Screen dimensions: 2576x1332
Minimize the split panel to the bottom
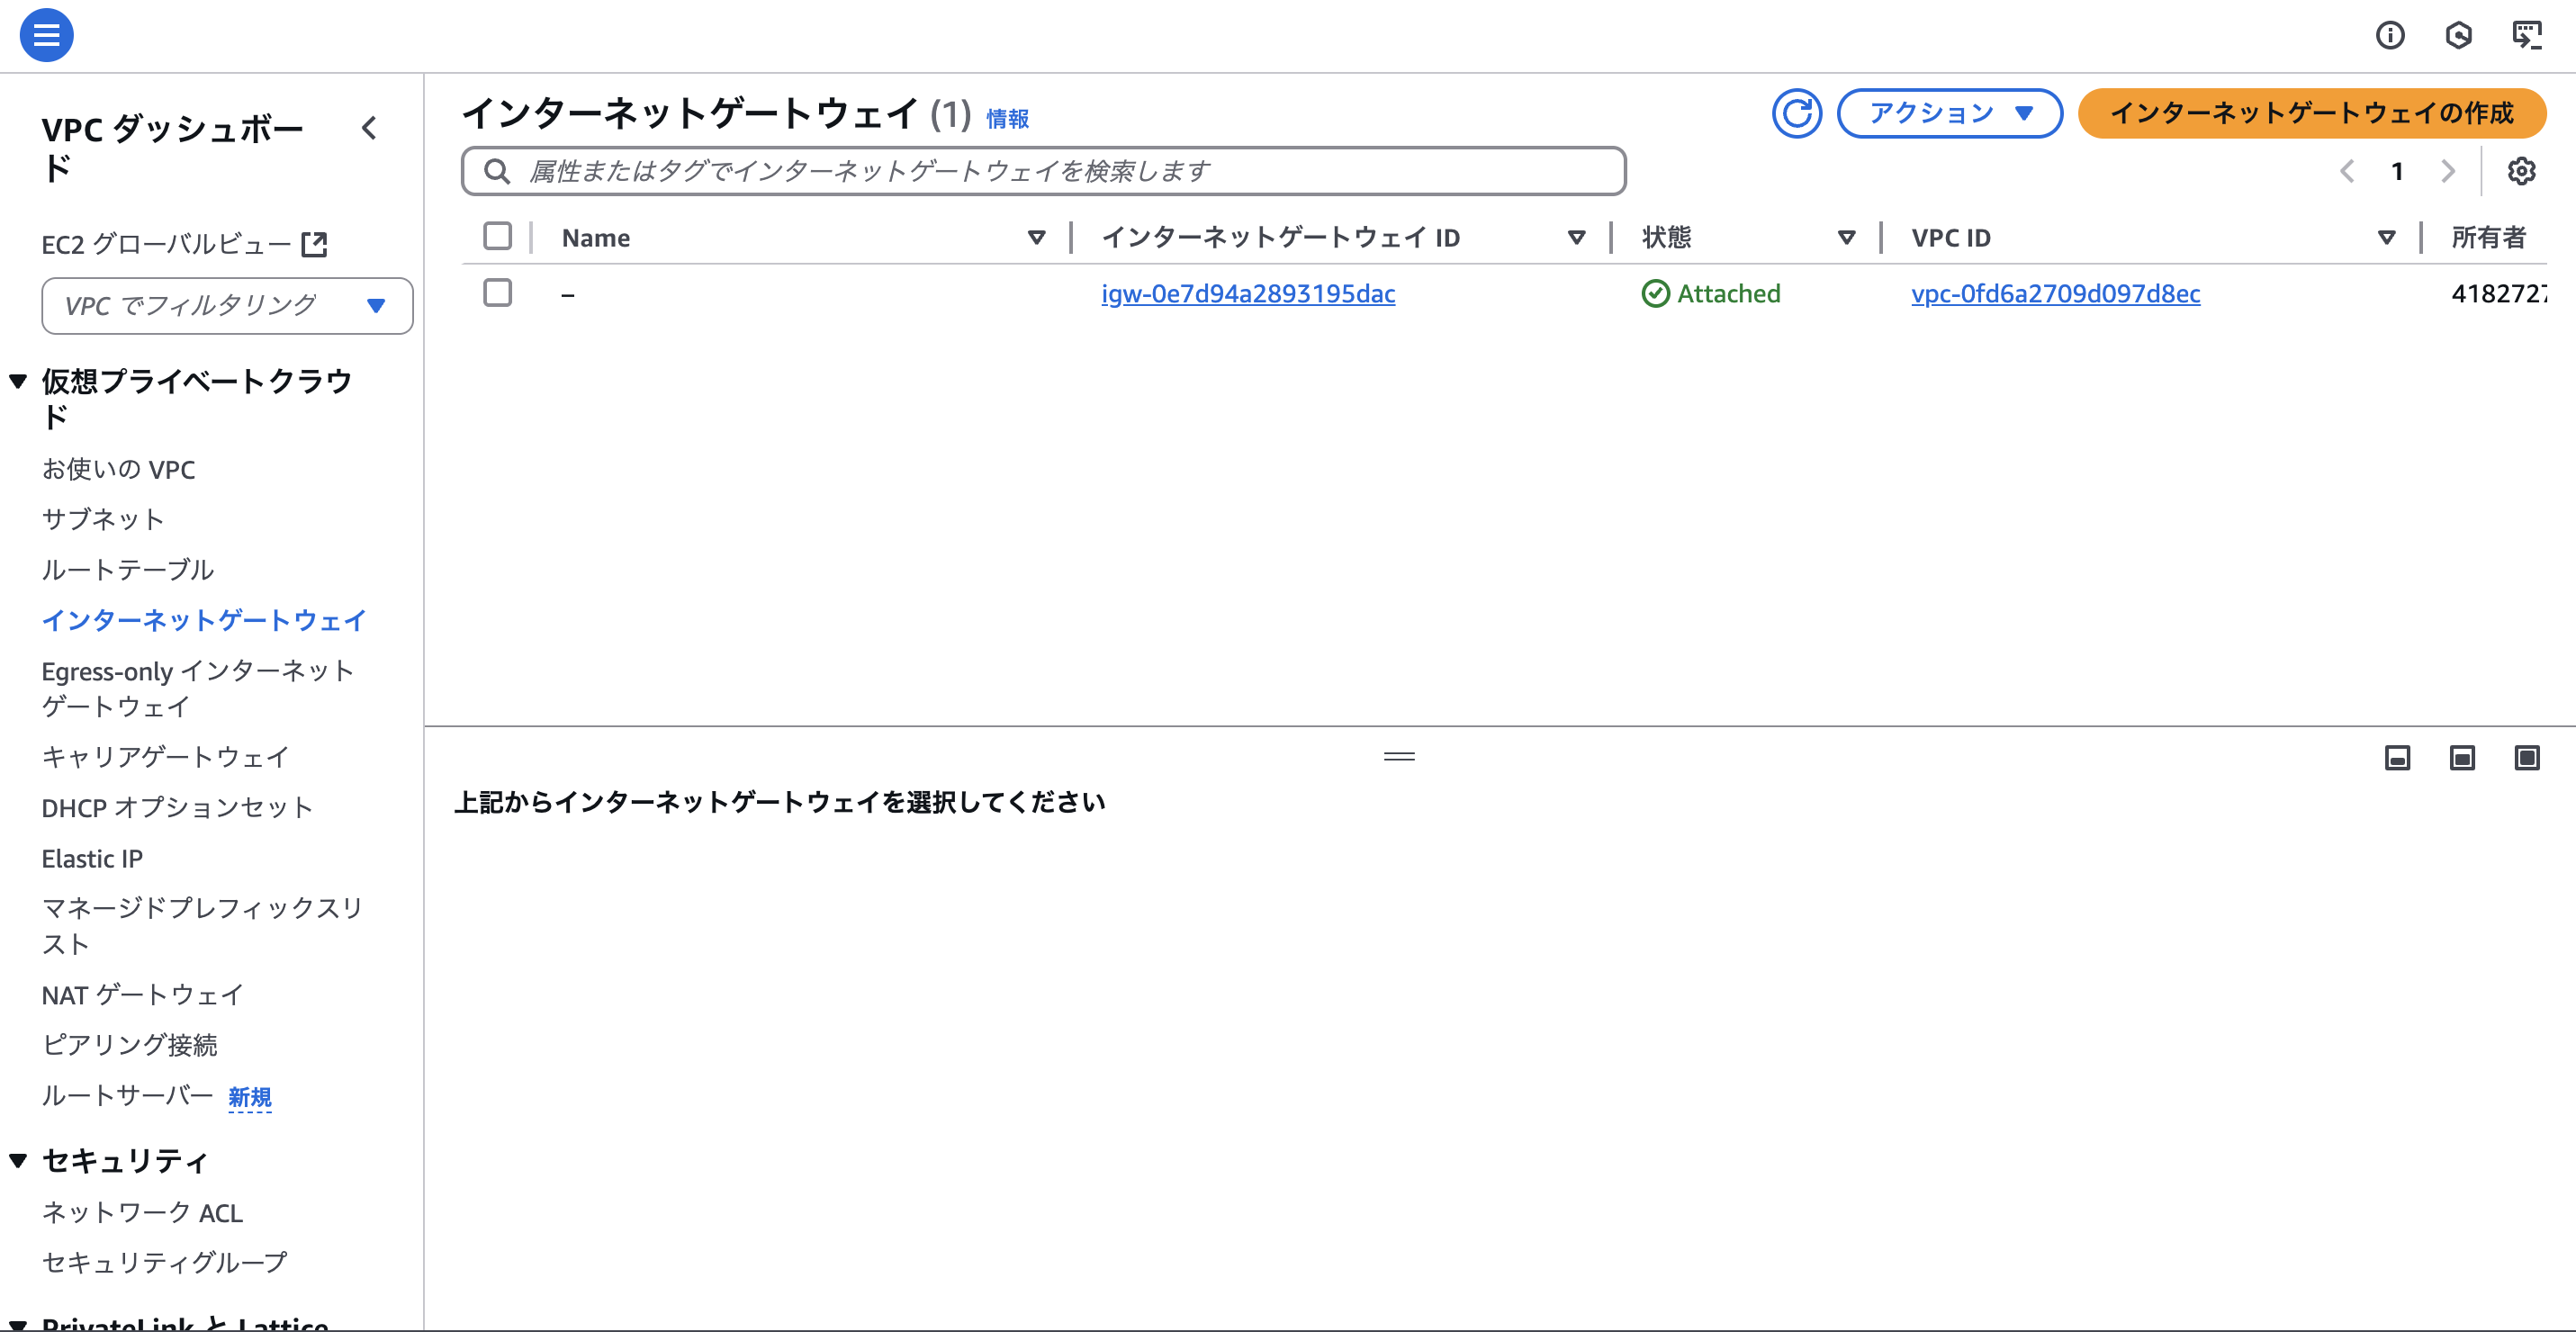pos(2397,758)
